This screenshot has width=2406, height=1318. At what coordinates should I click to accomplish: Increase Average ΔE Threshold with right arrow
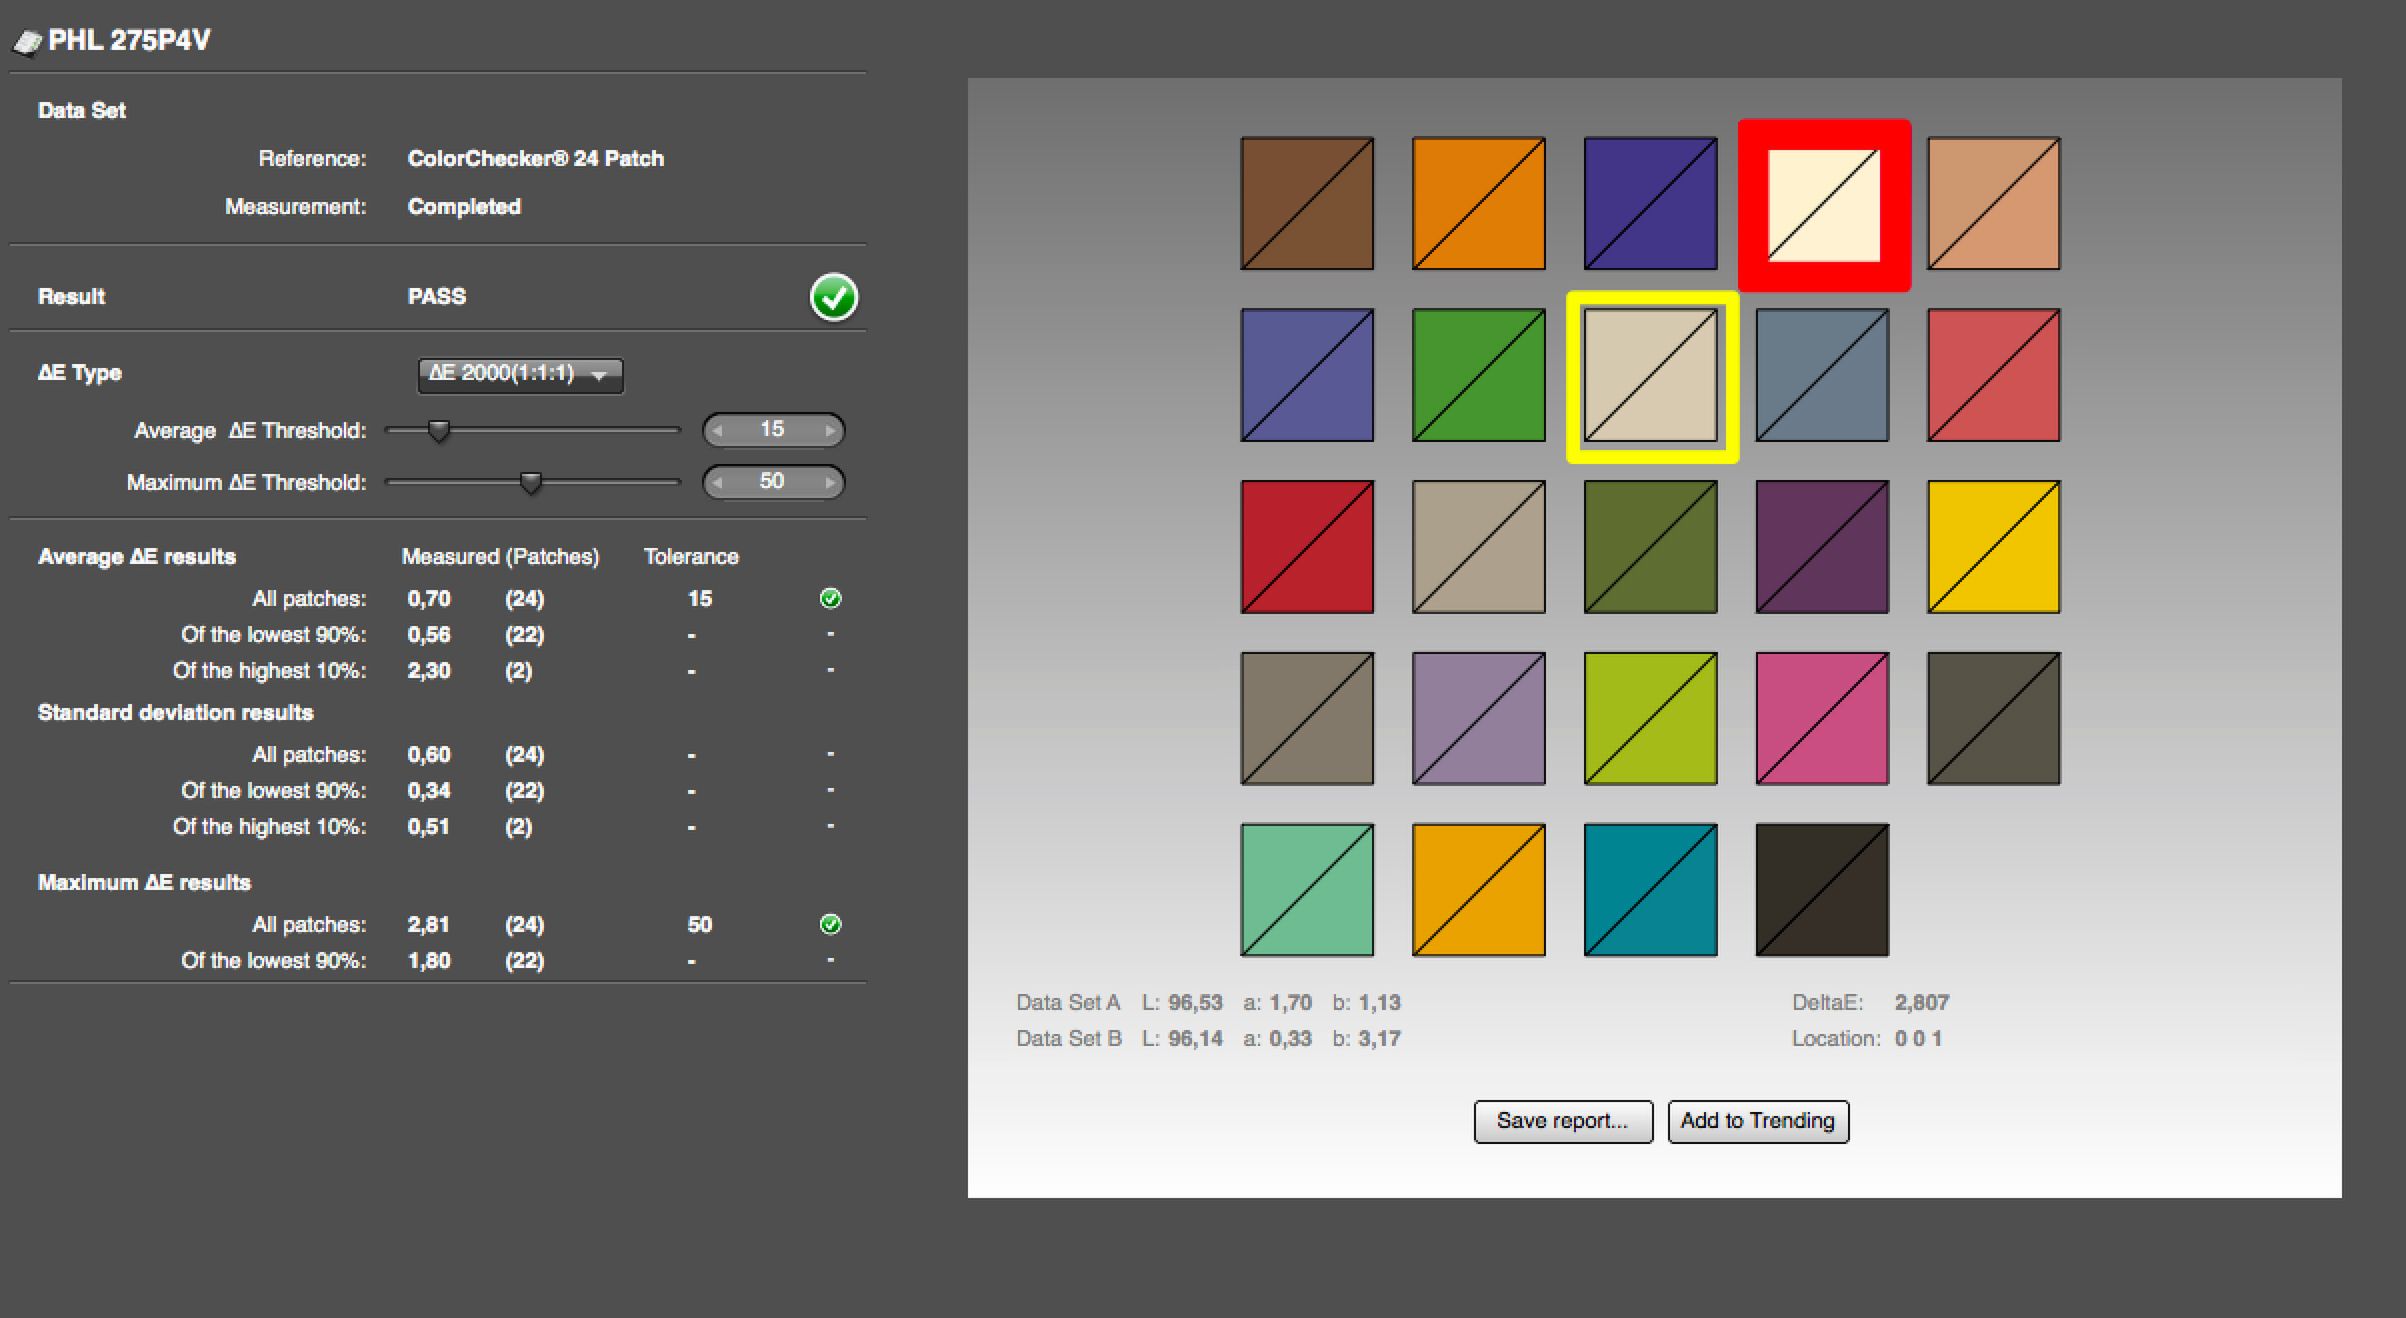tap(829, 431)
